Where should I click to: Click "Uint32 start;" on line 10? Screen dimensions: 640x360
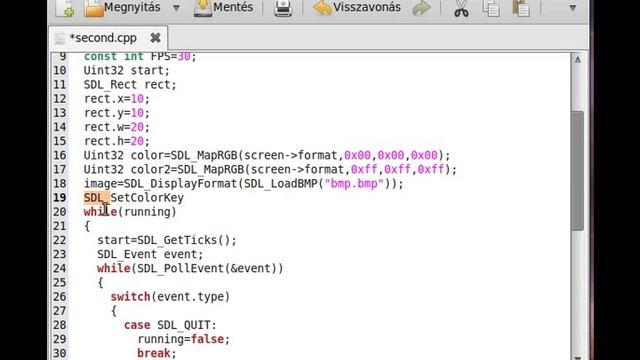(x=127, y=70)
